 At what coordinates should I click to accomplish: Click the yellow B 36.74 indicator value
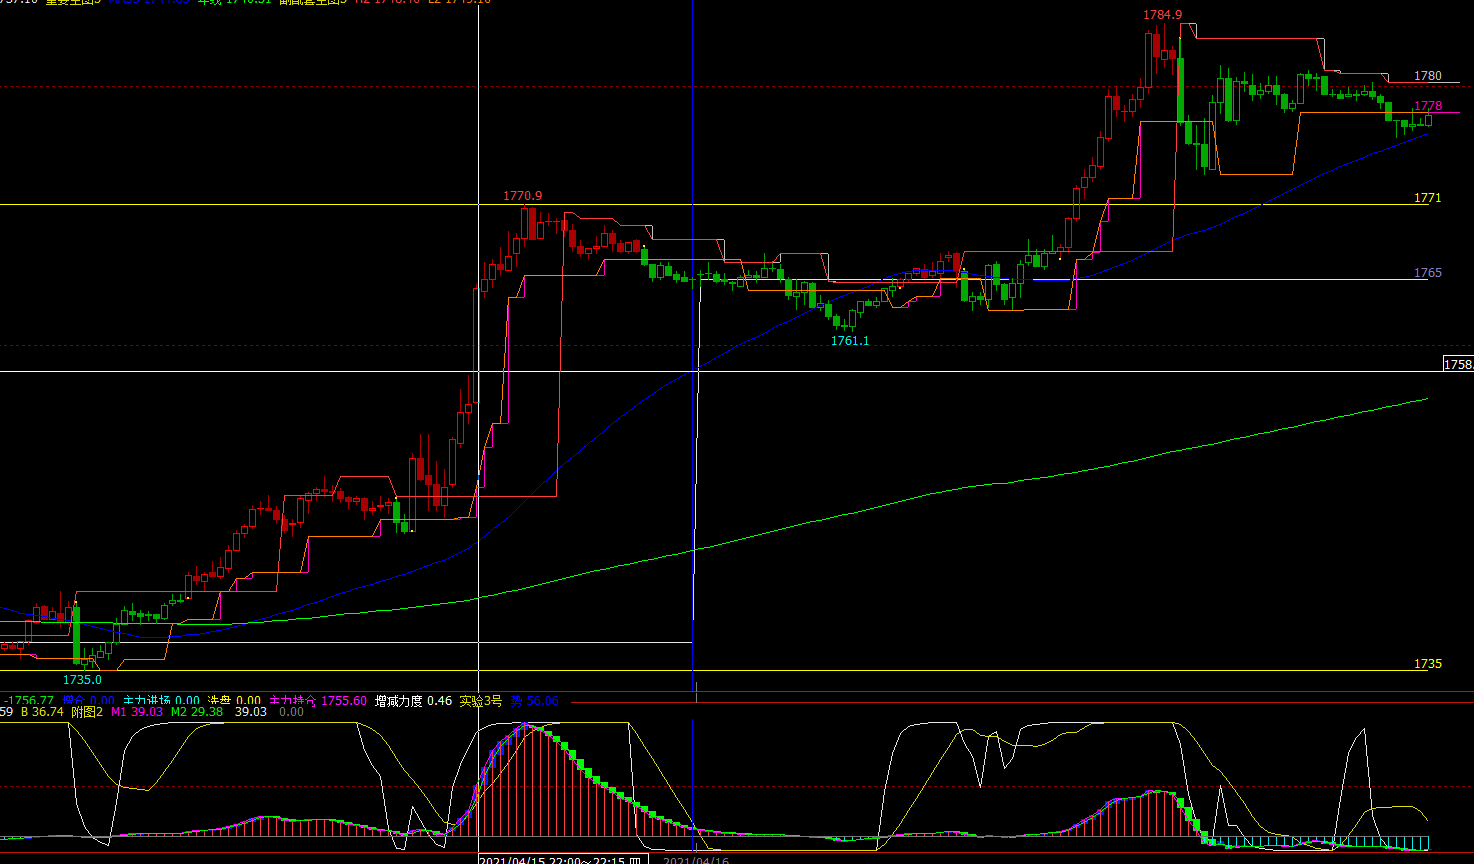(x=42, y=712)
